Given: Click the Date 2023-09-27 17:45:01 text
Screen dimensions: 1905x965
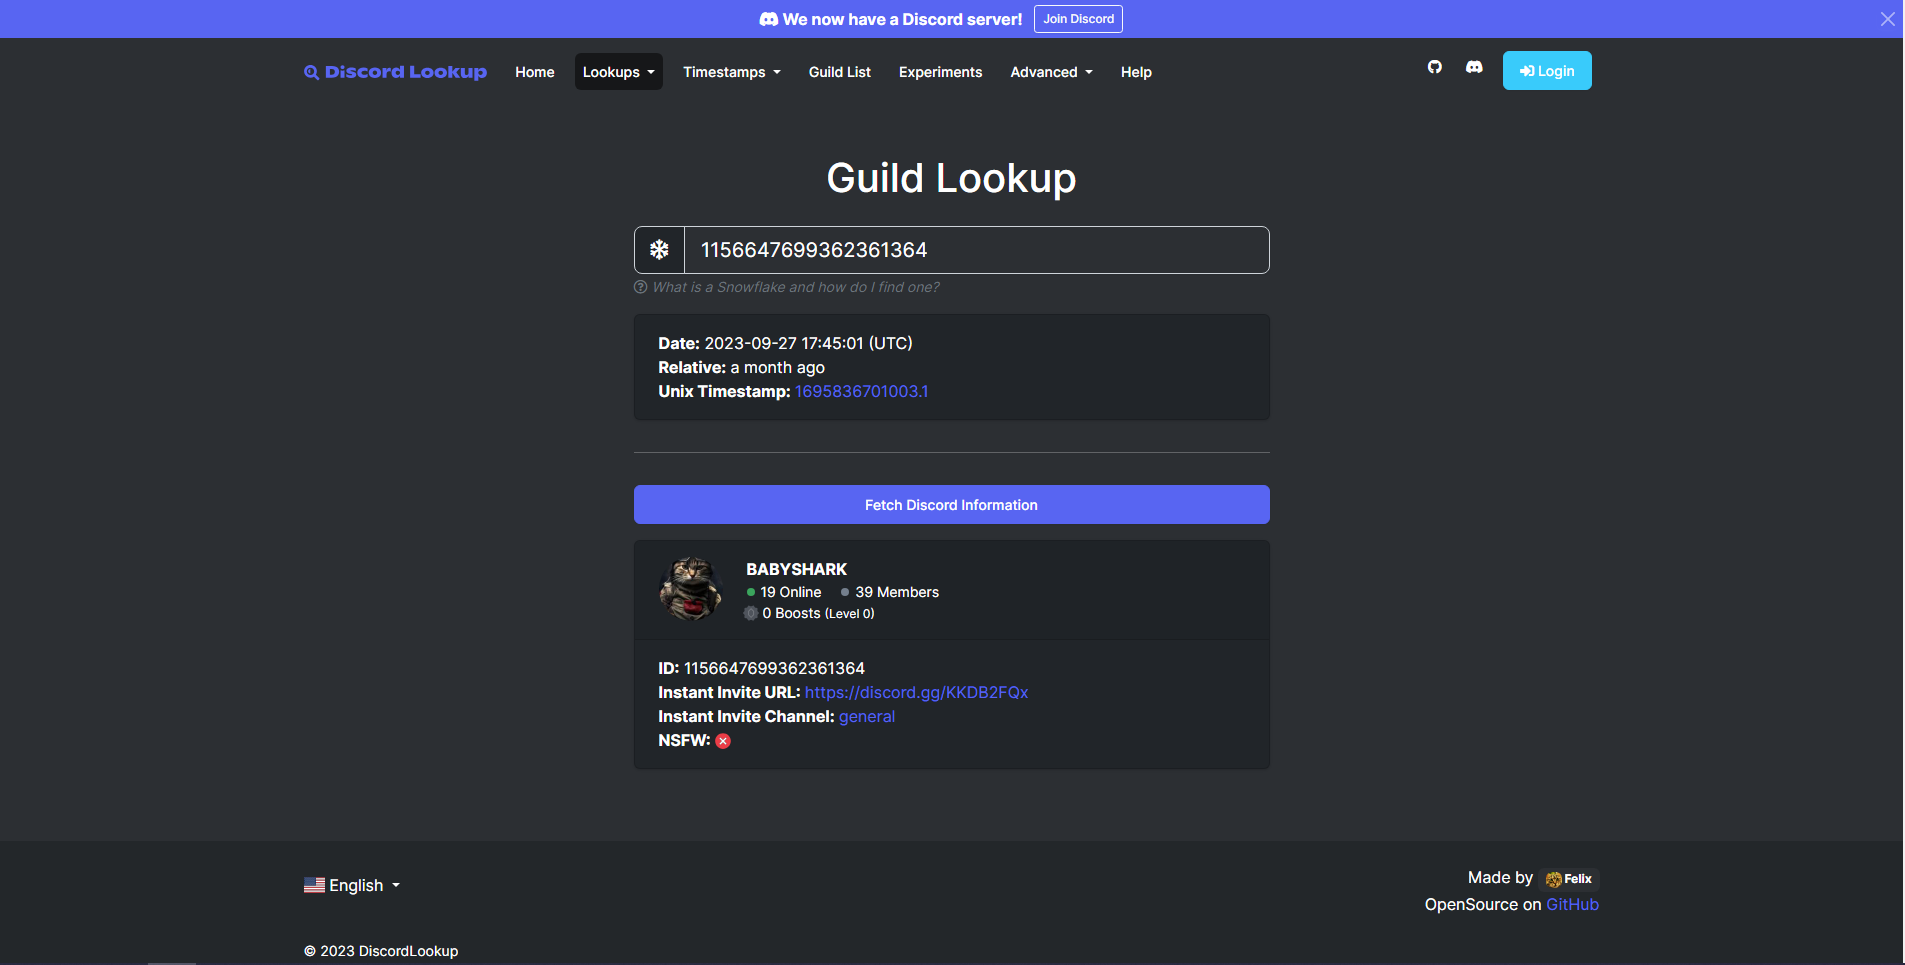Looking at the screenshot, I should (785, 343).
